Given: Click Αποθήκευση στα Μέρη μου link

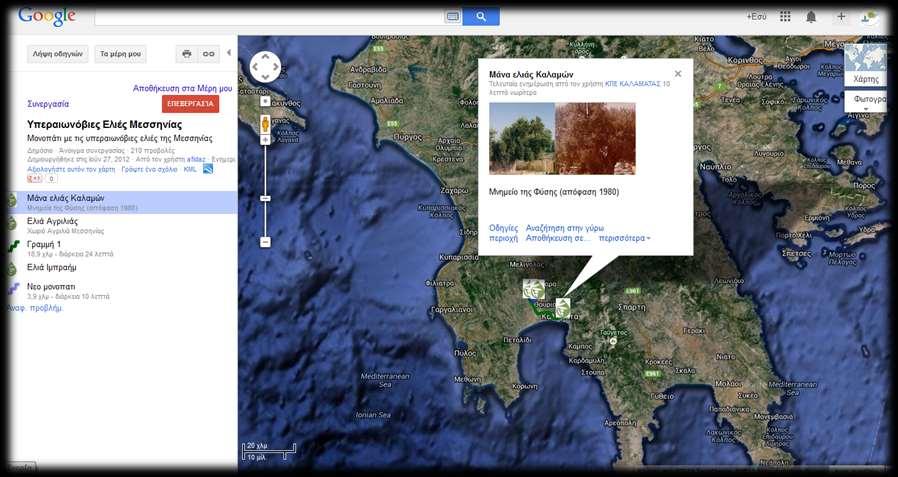Looking at the screenshot, I should [183, 88].
